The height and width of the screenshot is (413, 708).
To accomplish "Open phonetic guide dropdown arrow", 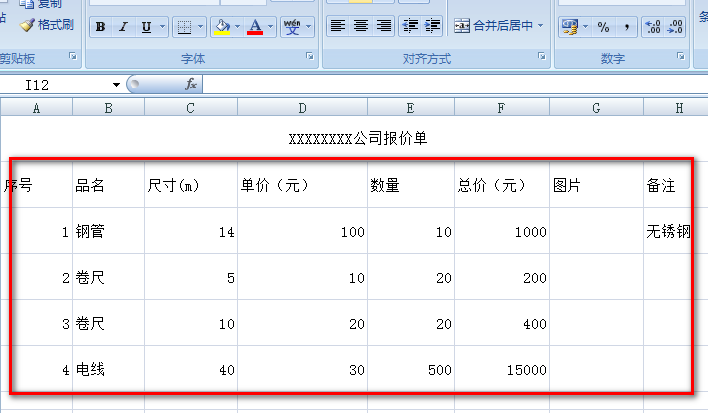I will 309,27.
